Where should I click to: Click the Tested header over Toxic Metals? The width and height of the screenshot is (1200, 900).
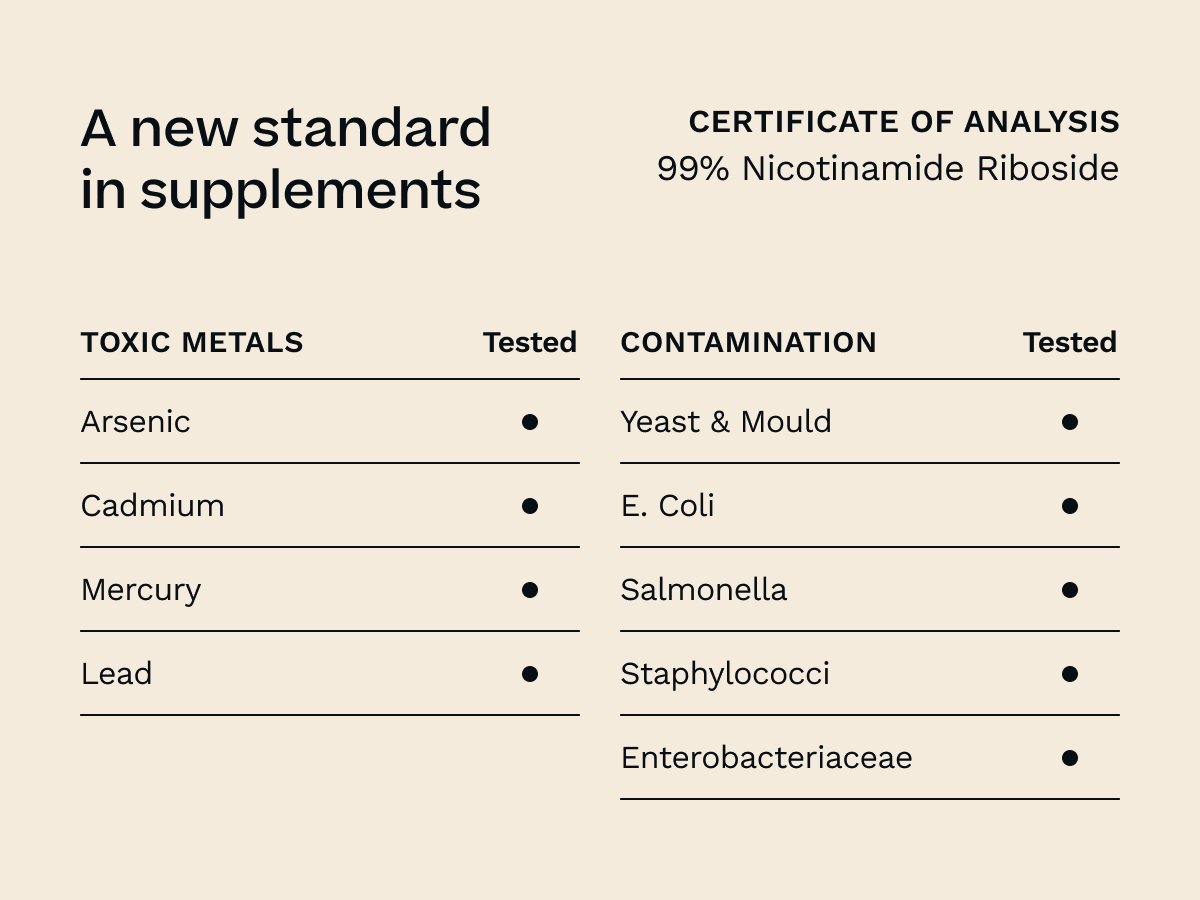530,342
